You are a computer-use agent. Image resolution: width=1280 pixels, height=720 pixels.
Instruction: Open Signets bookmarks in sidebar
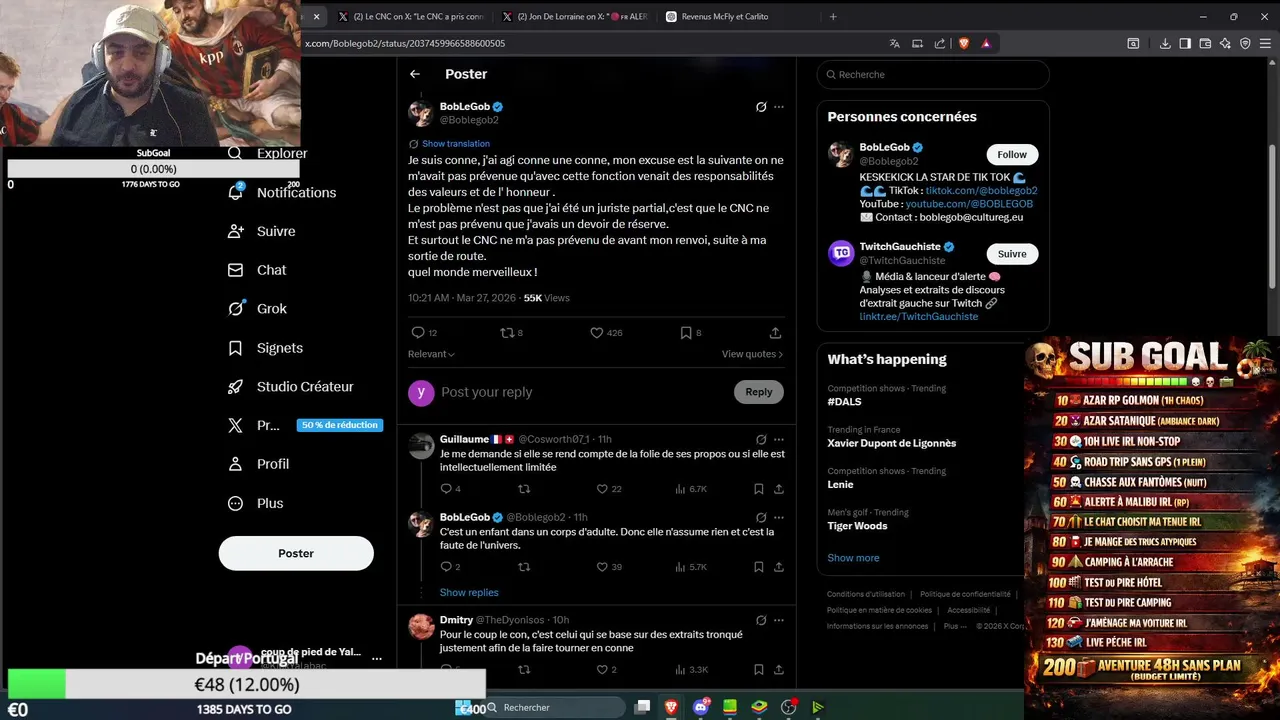266,348
